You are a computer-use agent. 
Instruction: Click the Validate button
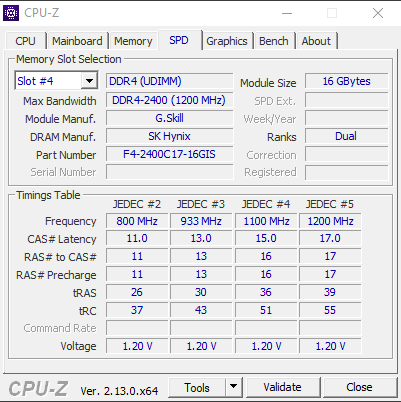coord(282,387)
